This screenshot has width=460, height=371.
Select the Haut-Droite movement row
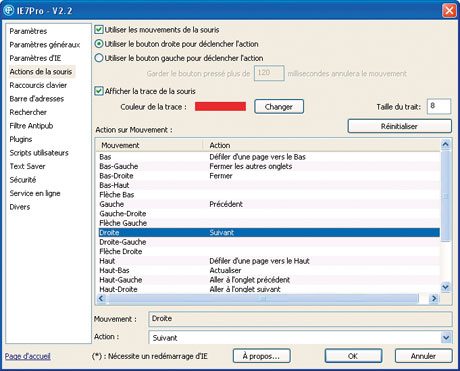click(x=269, y=289)
